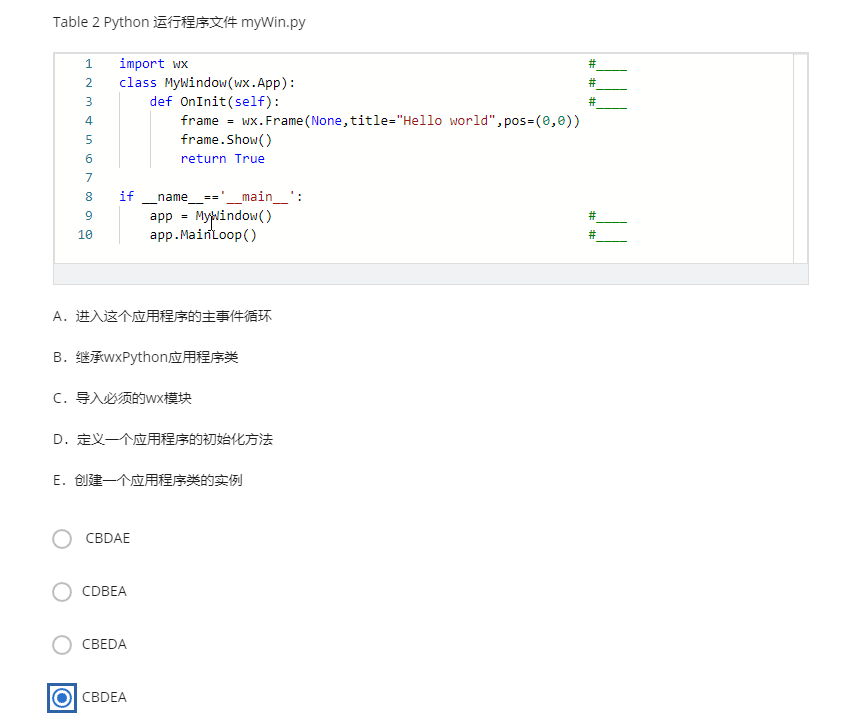Click the wx.Frame 'Hello world' code line

380,121
